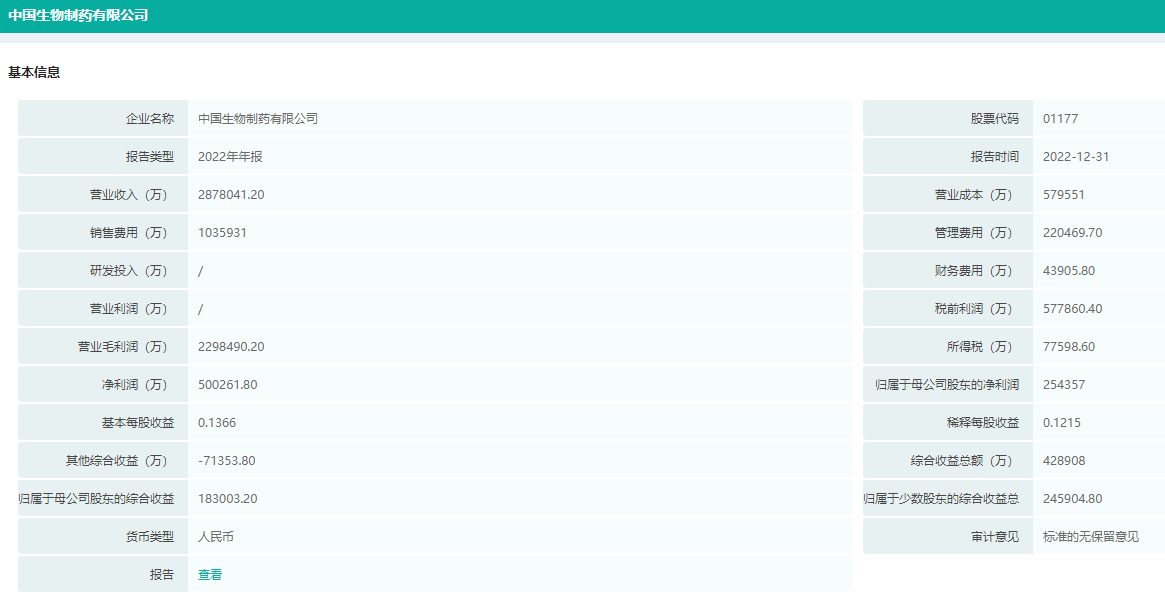Select parent net profit value 254357
The width and height of the screenshot is (1165, 605).
click(x=1064, y=384)
